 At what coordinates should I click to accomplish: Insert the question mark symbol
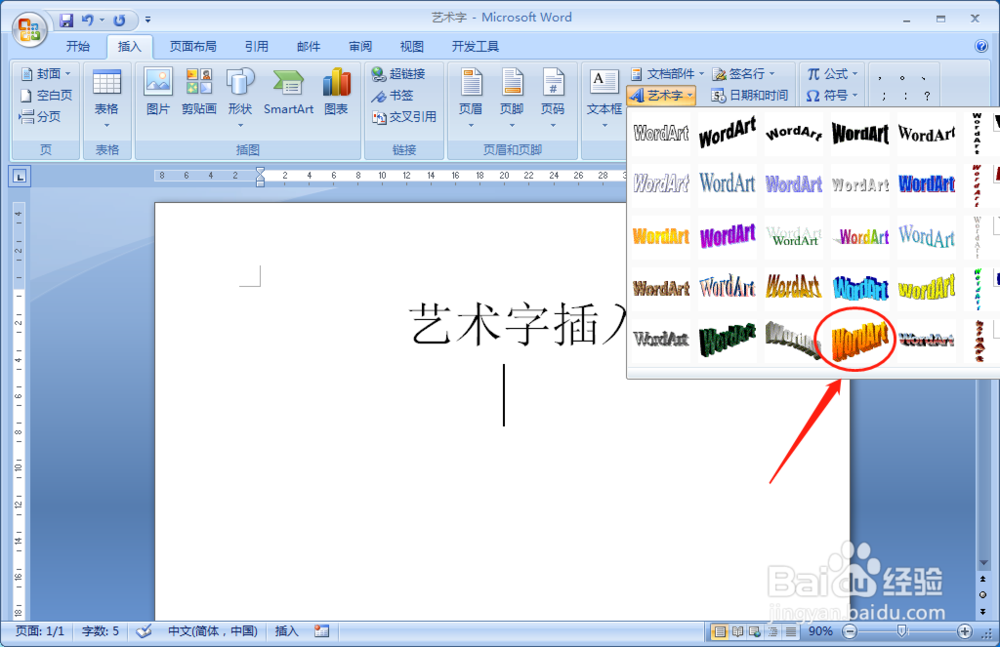pyautogui.click(x=927, y=96)
